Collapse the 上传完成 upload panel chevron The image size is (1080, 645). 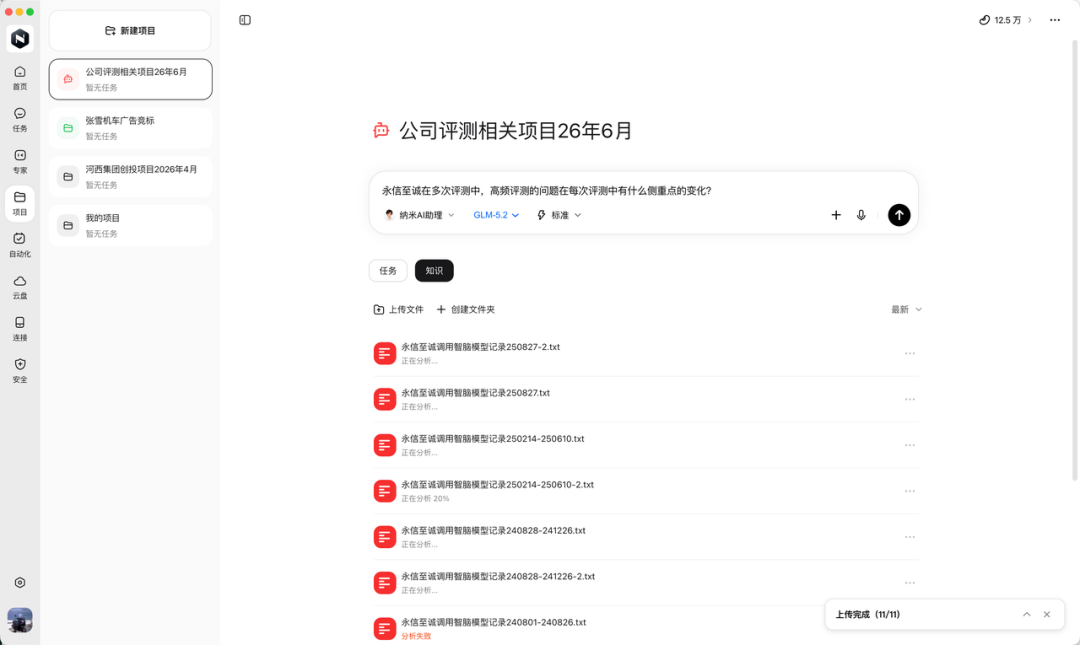coord(1026,614)
